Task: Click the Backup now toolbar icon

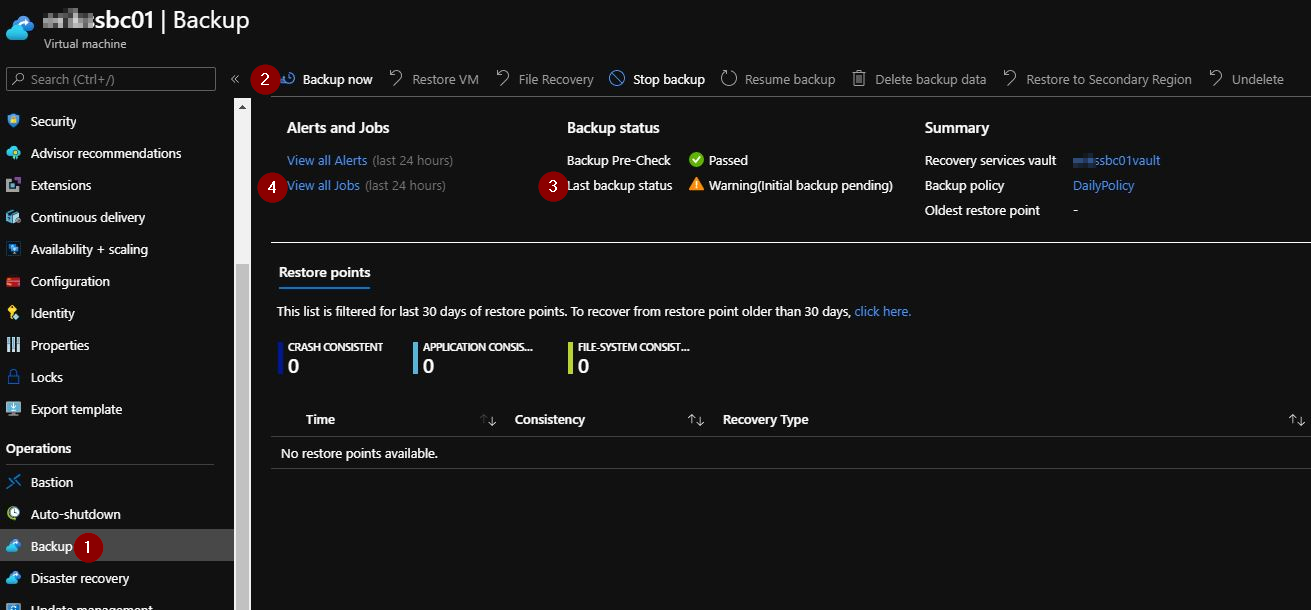Action: [x=290, y=79]
